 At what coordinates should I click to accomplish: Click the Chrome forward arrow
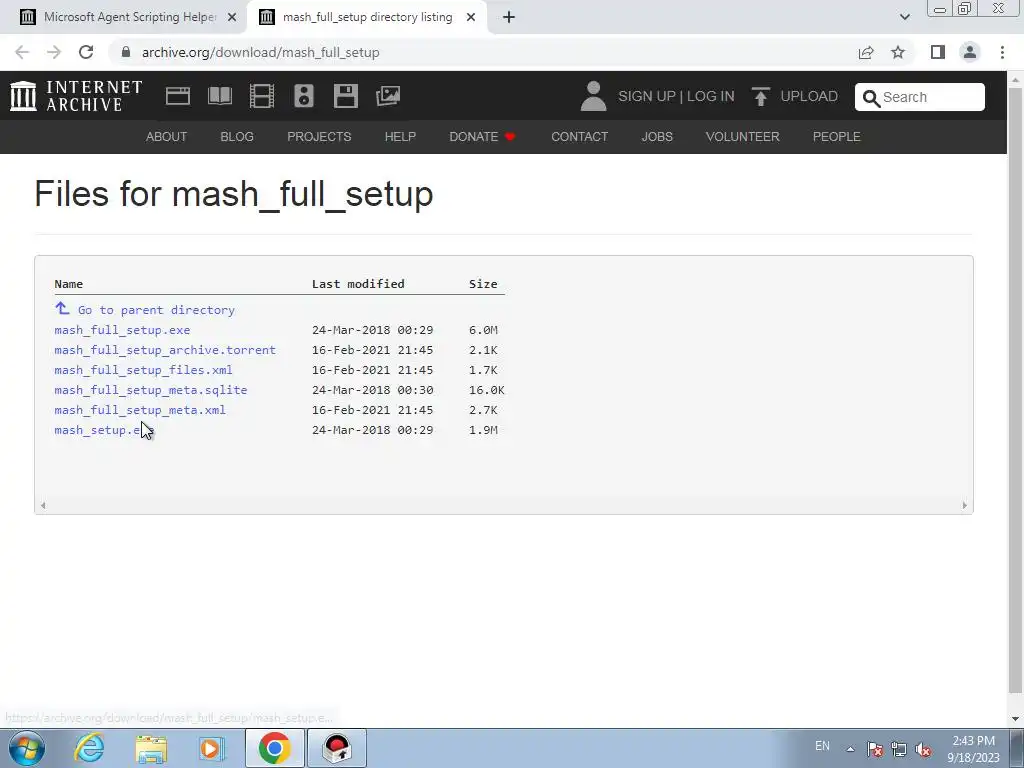pyautogui.click(x=54, y=52)
